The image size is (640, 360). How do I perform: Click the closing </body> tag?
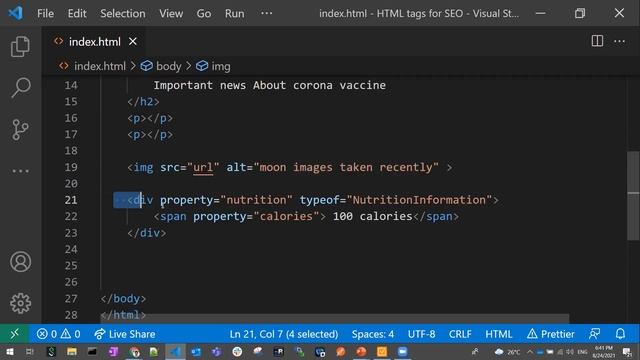tap(123, 298)
